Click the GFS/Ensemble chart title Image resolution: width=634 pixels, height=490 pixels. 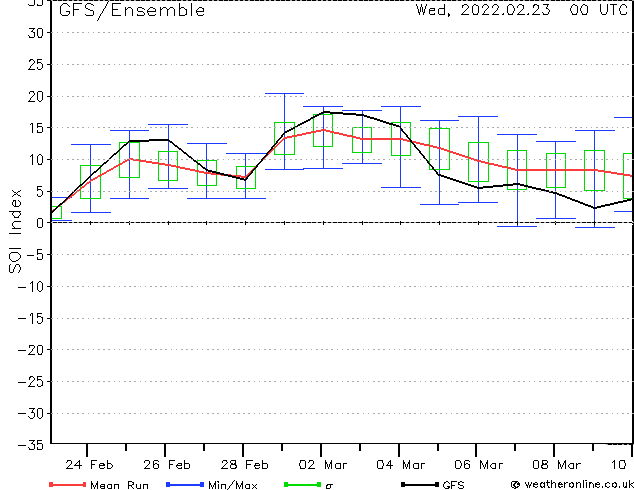132,11
